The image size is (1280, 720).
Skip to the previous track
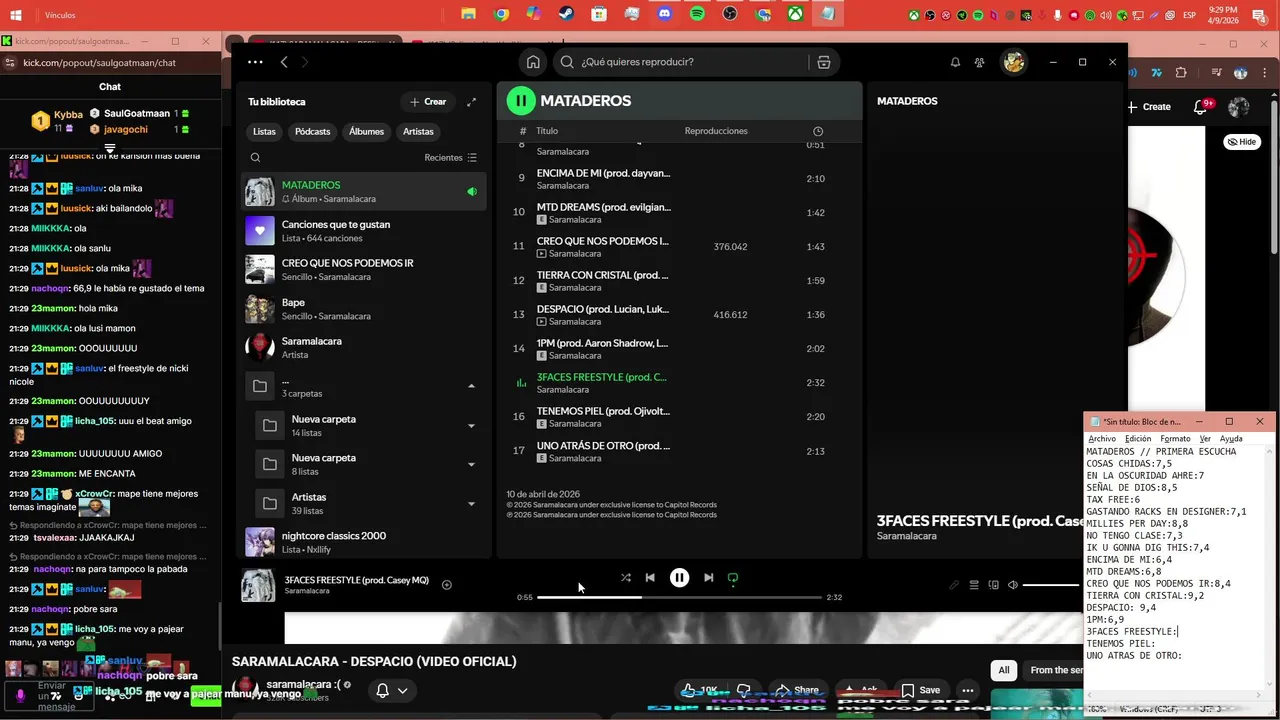pos(650,578)
